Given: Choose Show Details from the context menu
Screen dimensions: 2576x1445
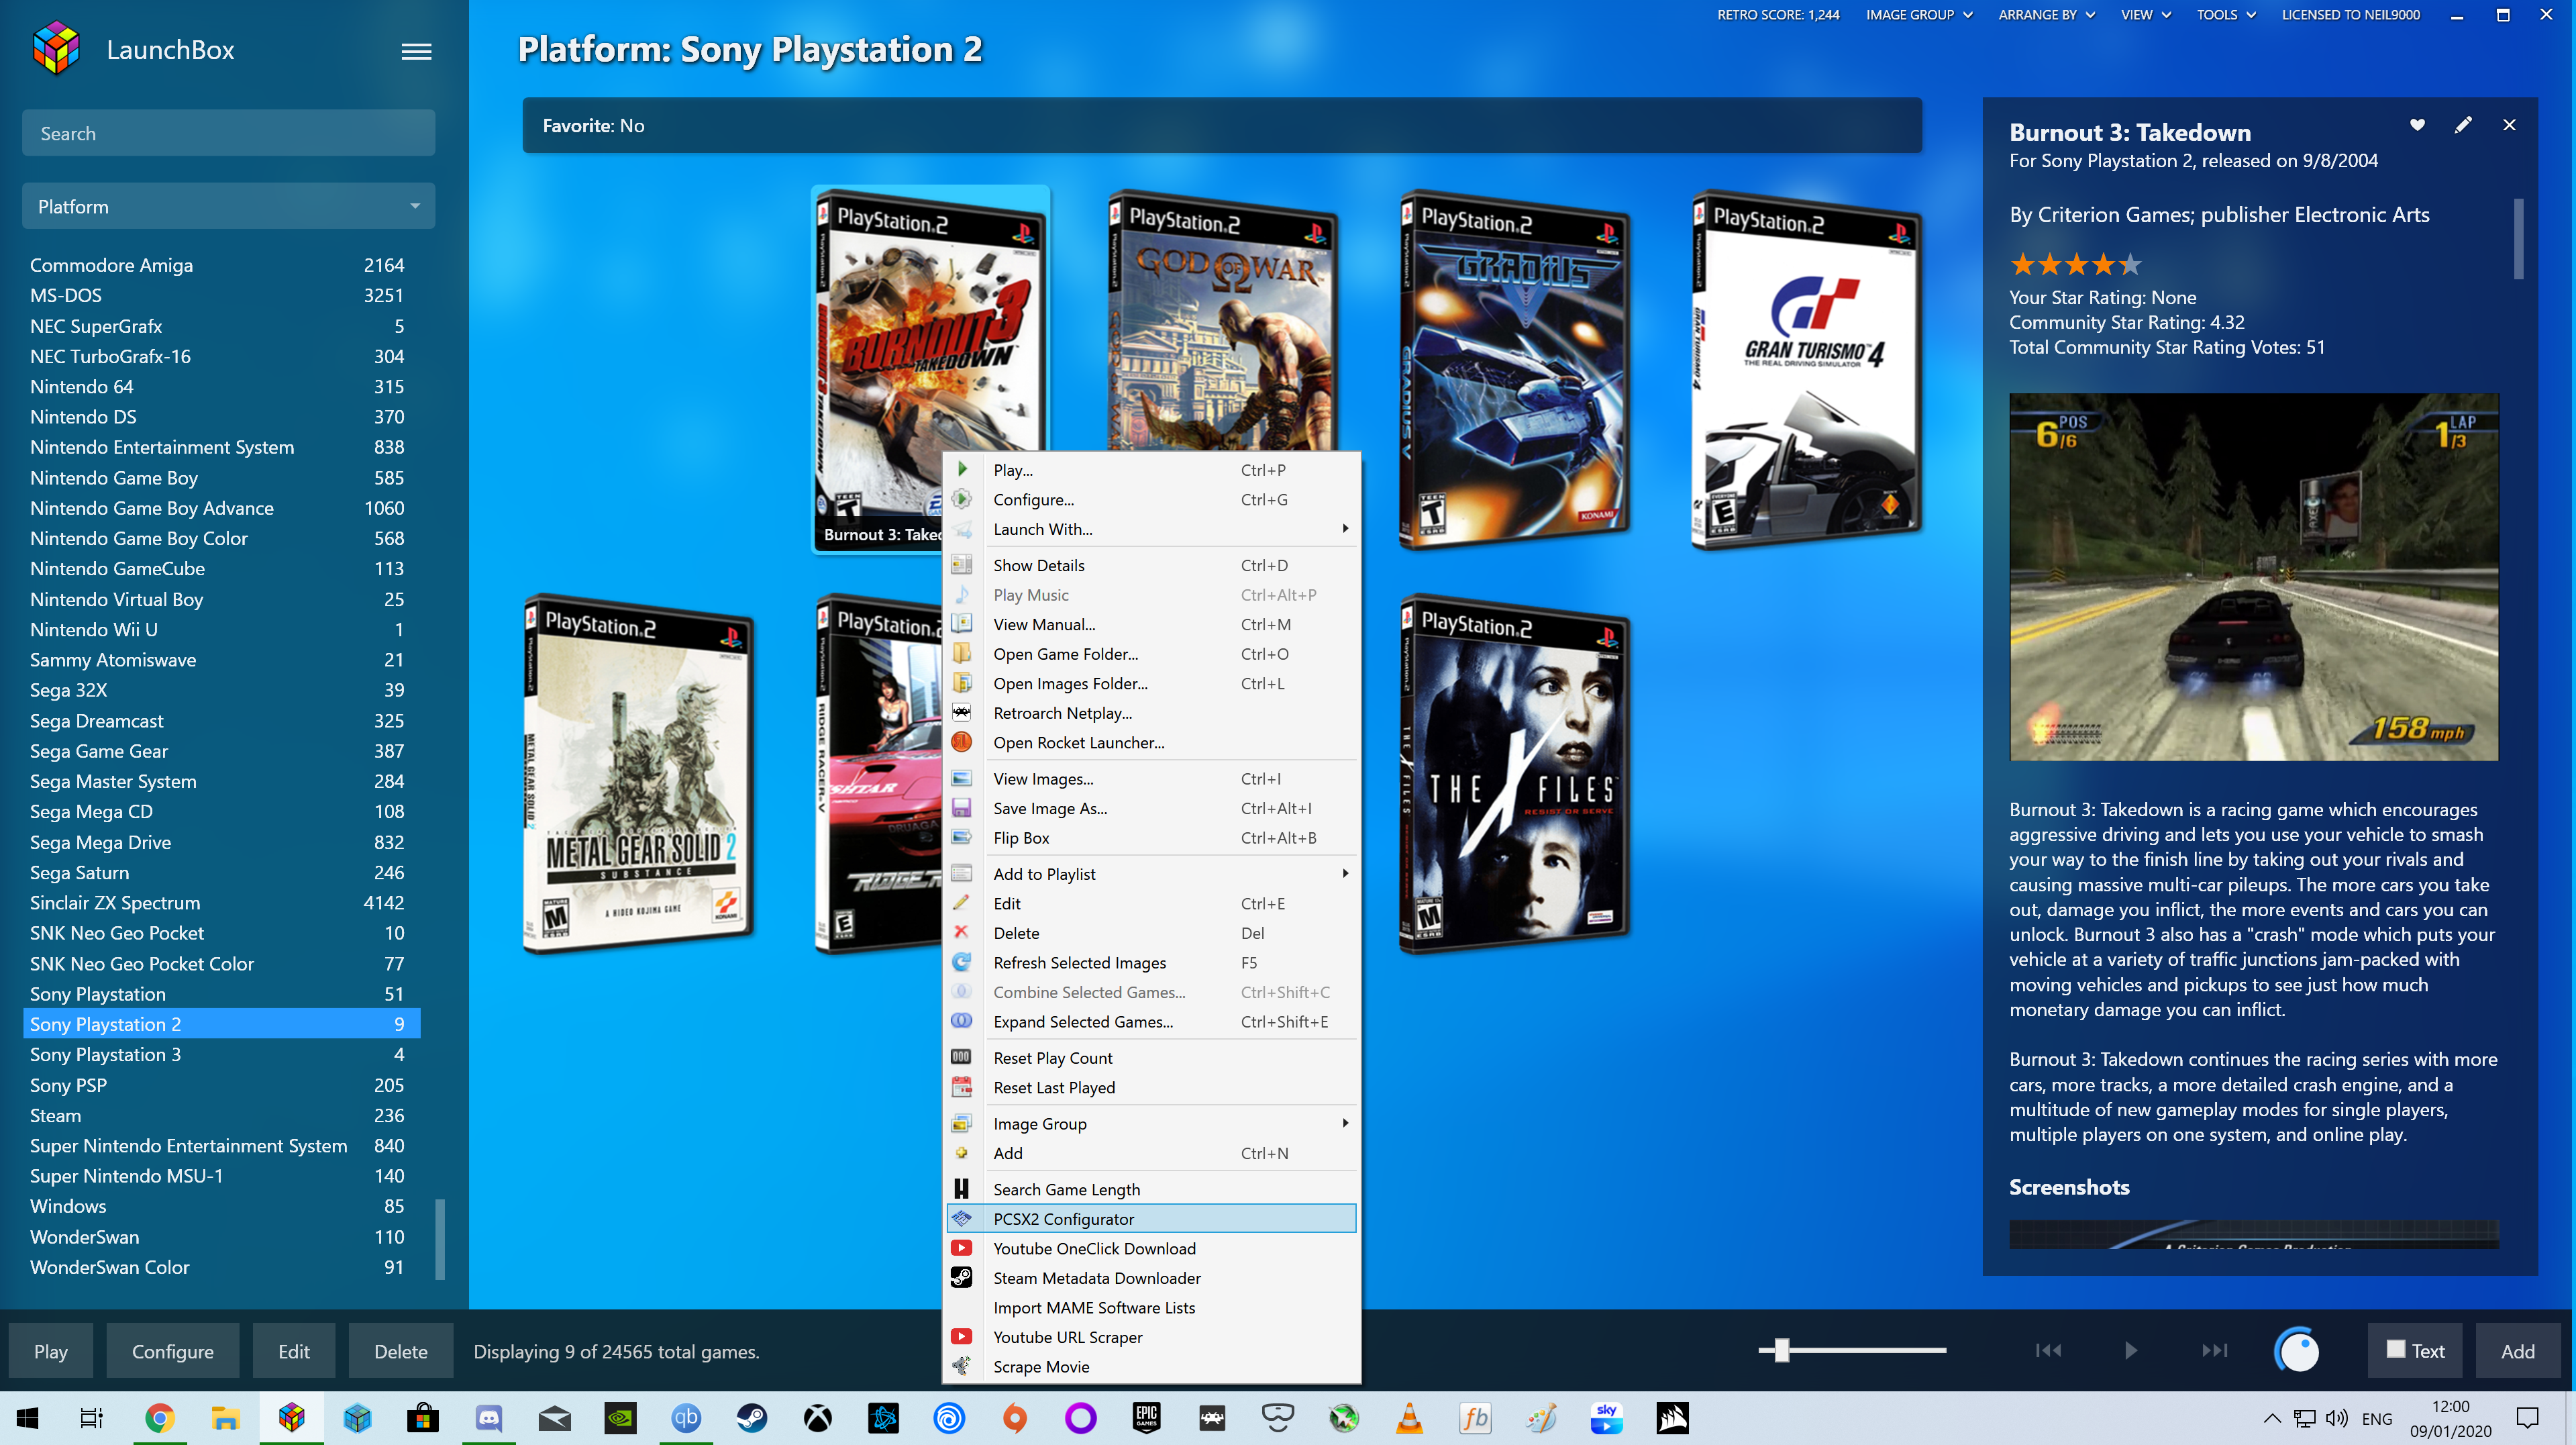Looking at the screenshot, I should [1151, 565].
